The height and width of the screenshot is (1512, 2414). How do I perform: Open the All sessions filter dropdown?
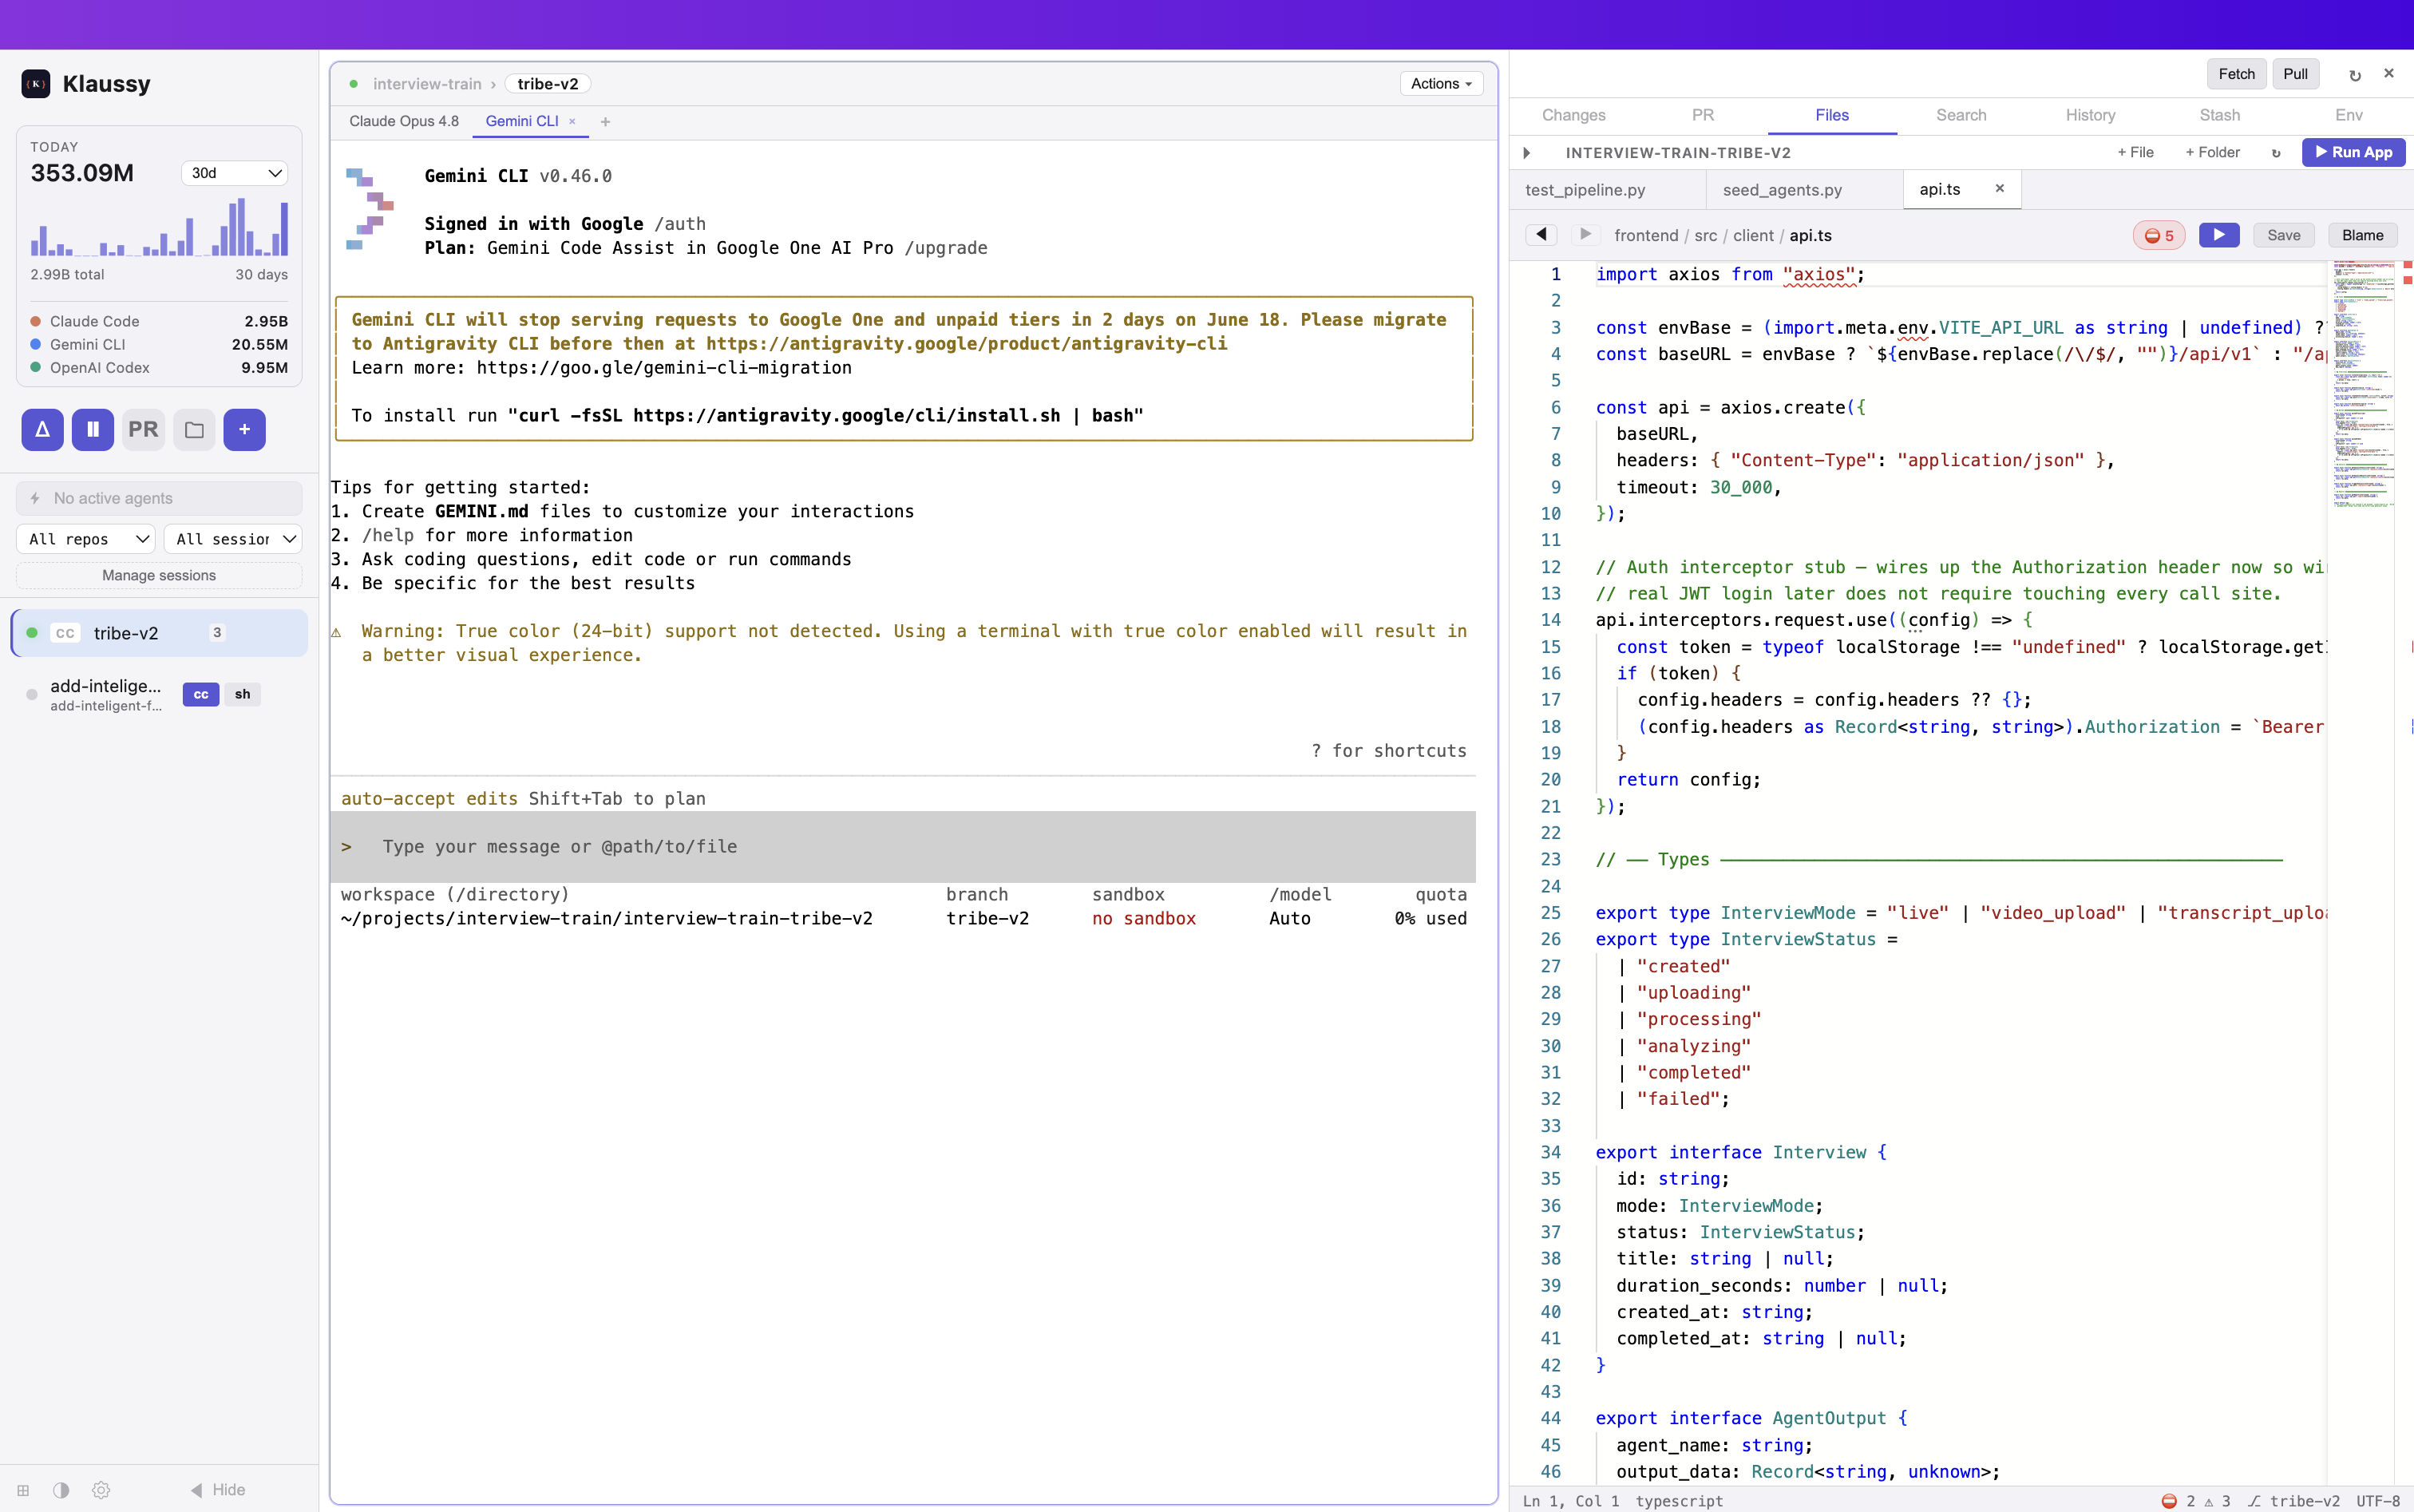coord(233,539)
